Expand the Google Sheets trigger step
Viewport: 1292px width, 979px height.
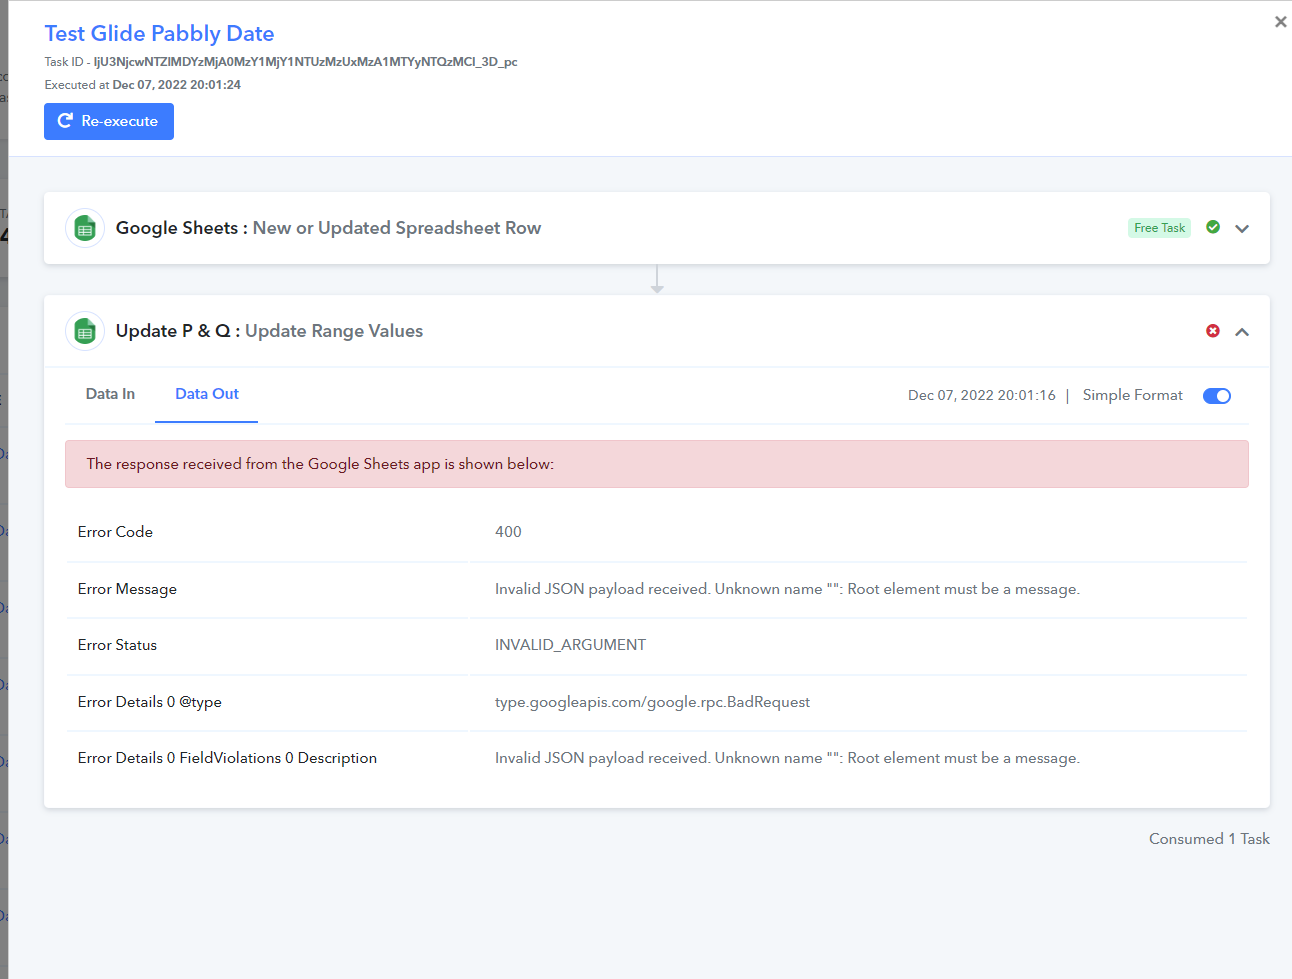point(1242,228)
